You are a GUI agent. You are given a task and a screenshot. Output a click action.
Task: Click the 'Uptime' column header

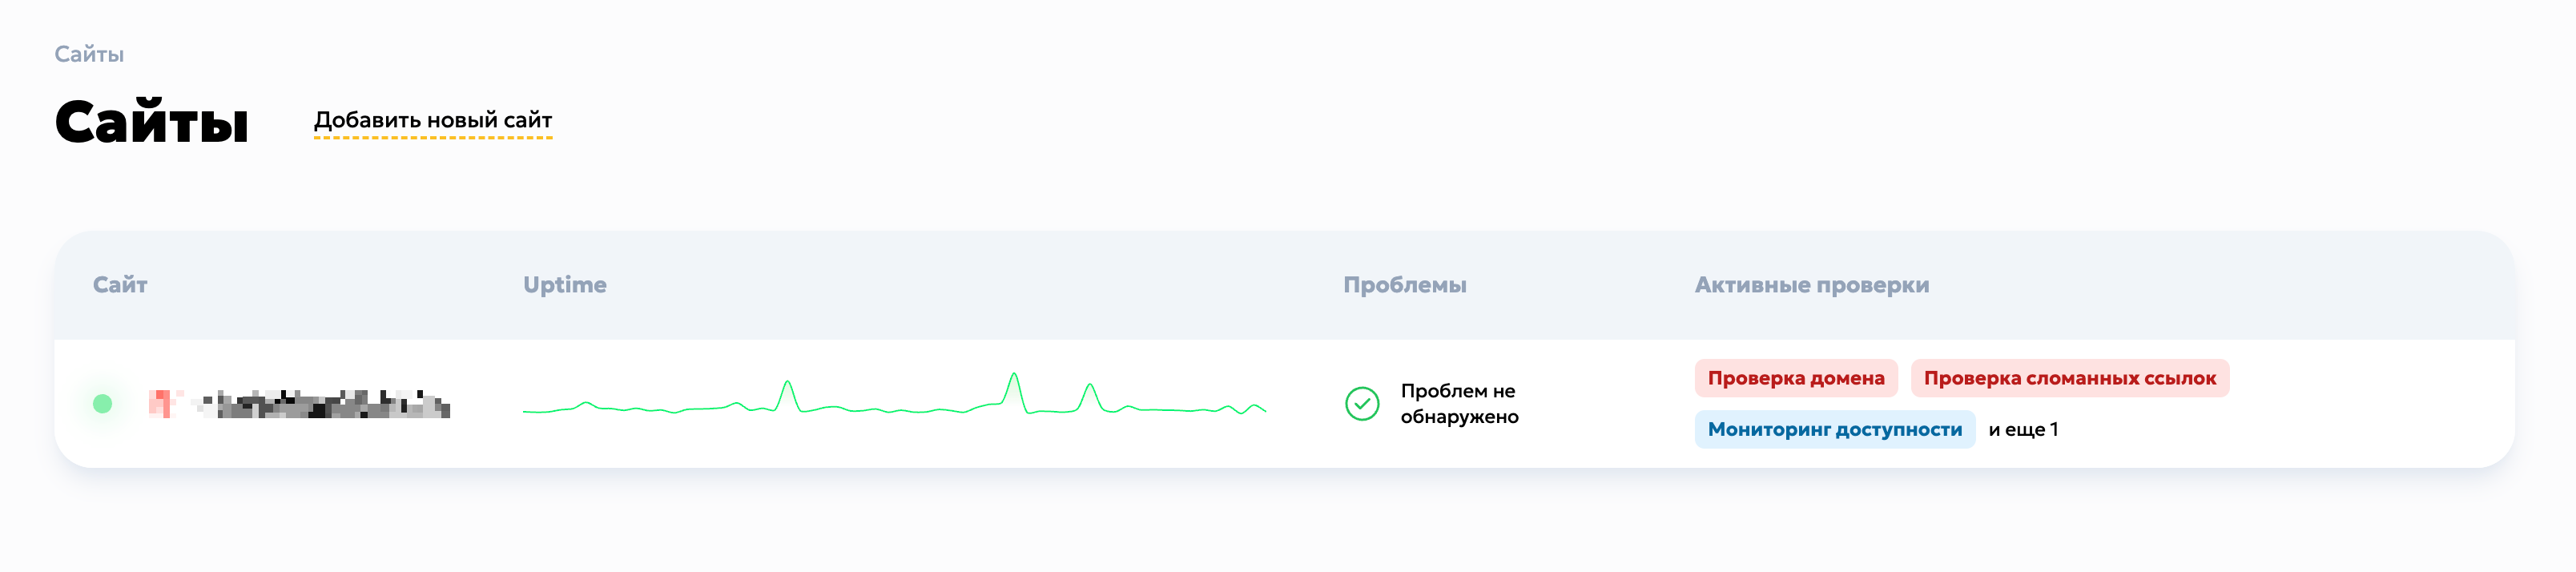(x=565, y=285)
